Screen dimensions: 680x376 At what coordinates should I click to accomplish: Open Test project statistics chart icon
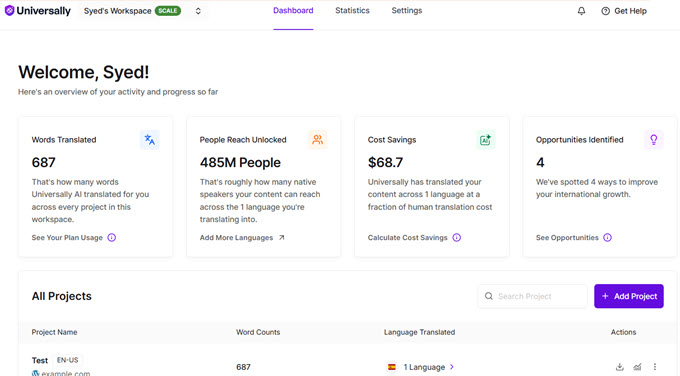click(x=637, y=367)
